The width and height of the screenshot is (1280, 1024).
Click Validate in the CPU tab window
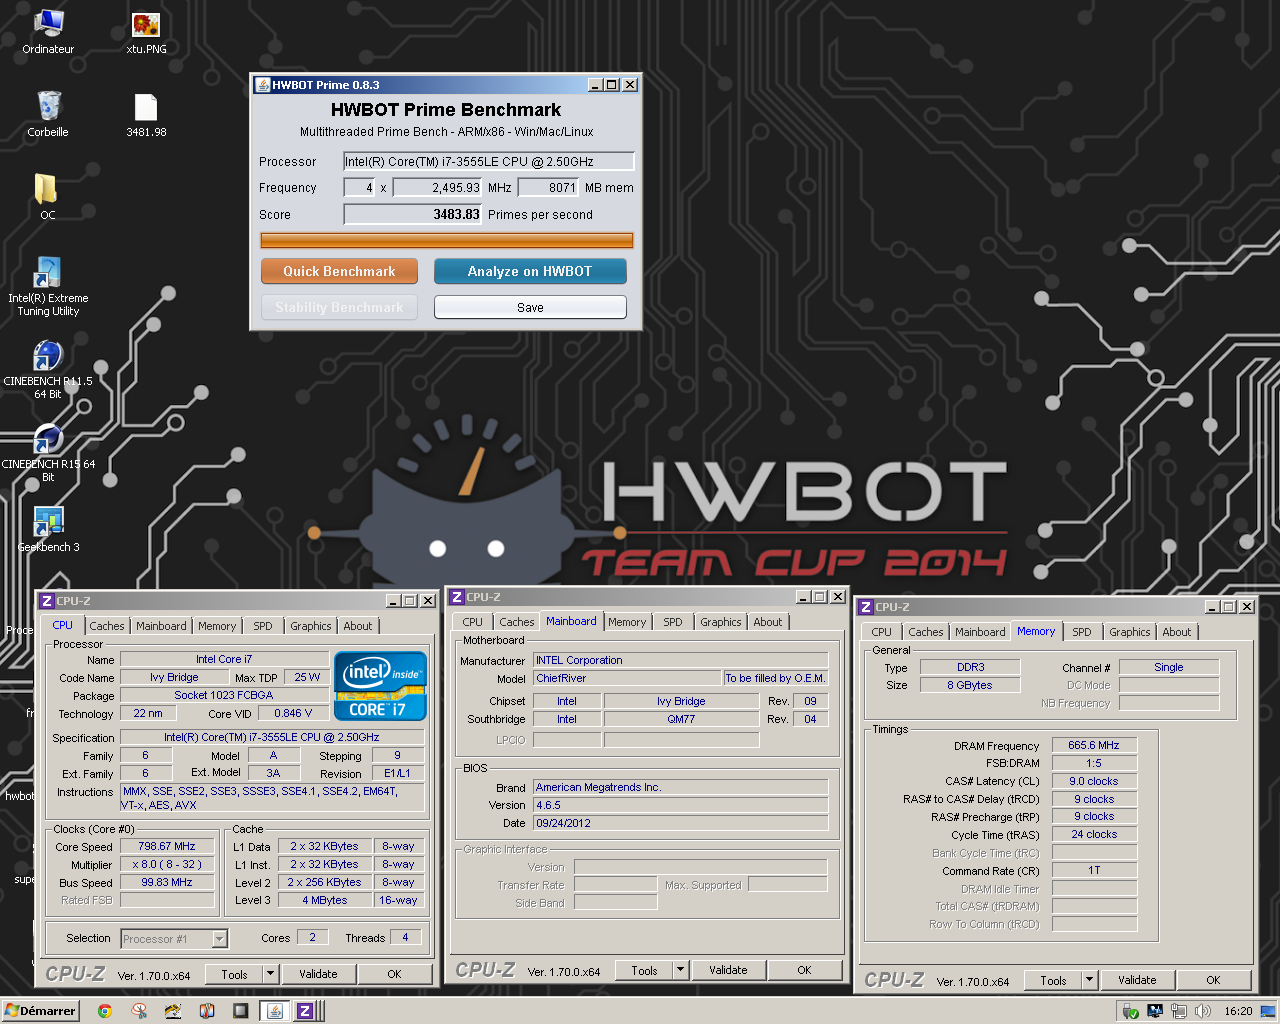(x=318, y=974)
